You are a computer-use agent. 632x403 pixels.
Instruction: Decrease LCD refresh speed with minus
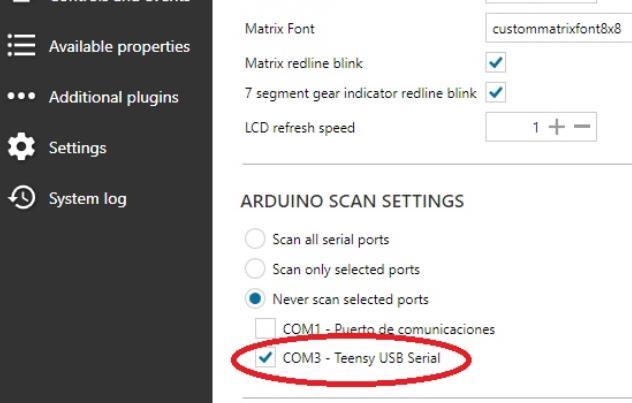tap(582, 128)
